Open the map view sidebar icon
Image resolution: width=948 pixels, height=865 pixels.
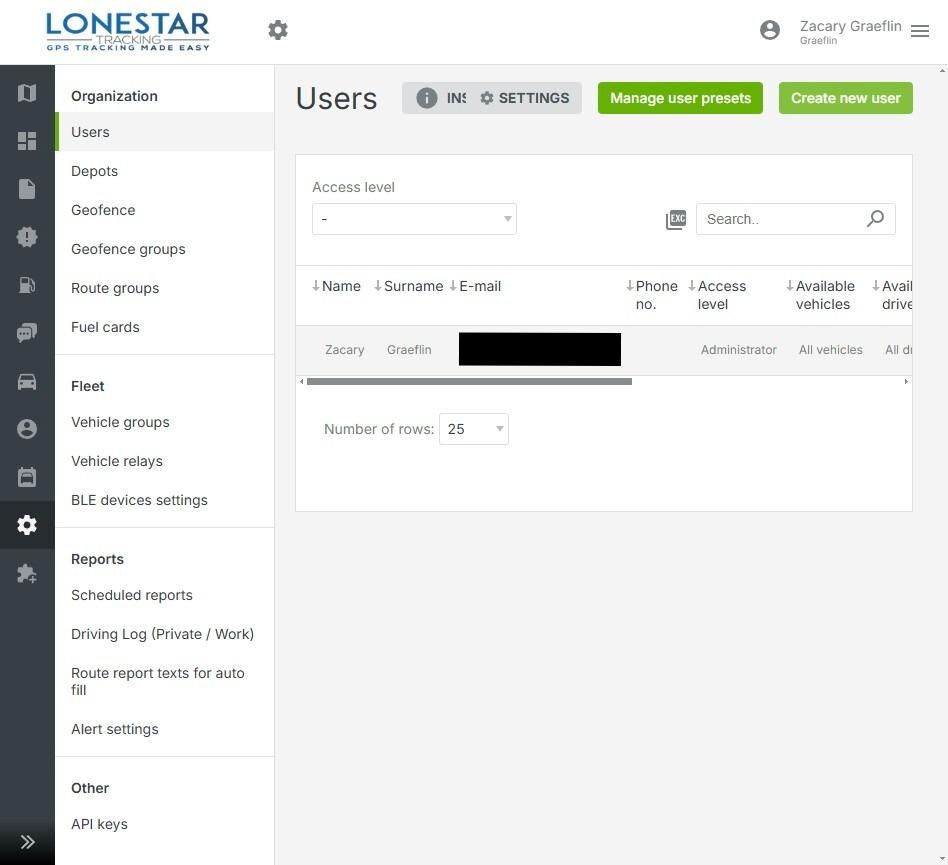[27, 93]
